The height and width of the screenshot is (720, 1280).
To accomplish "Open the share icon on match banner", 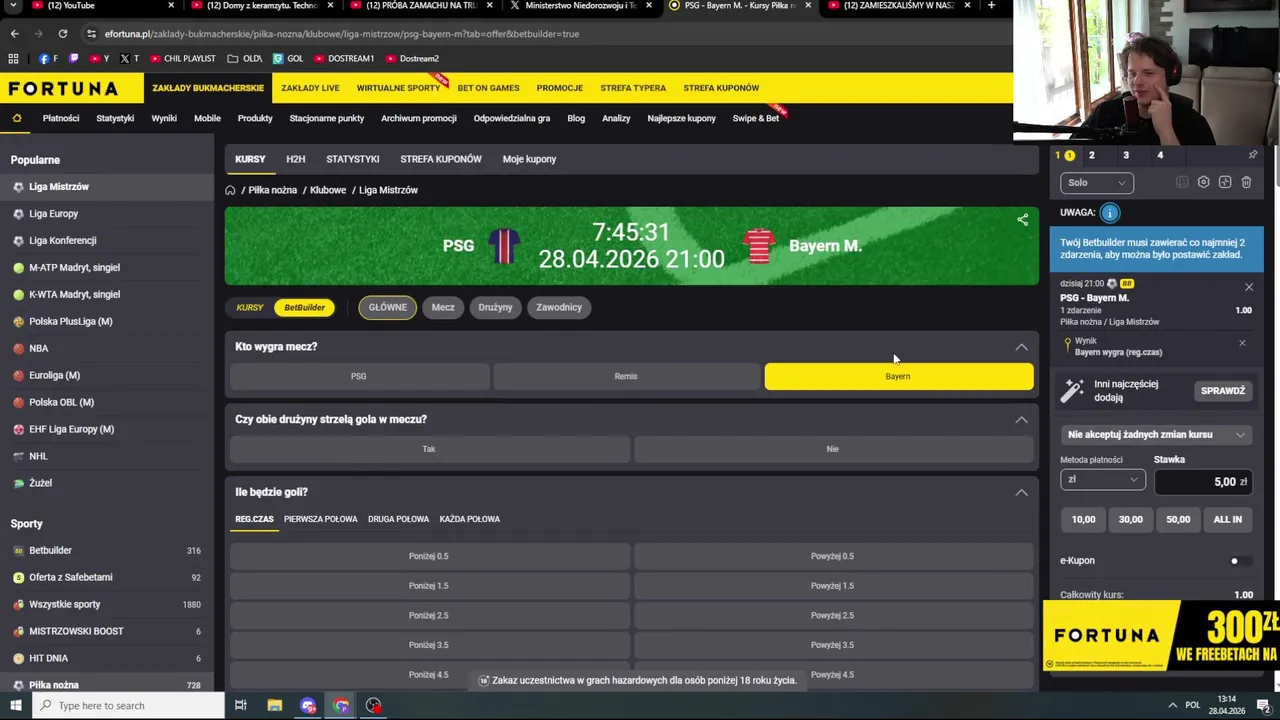I will 1022,220.
